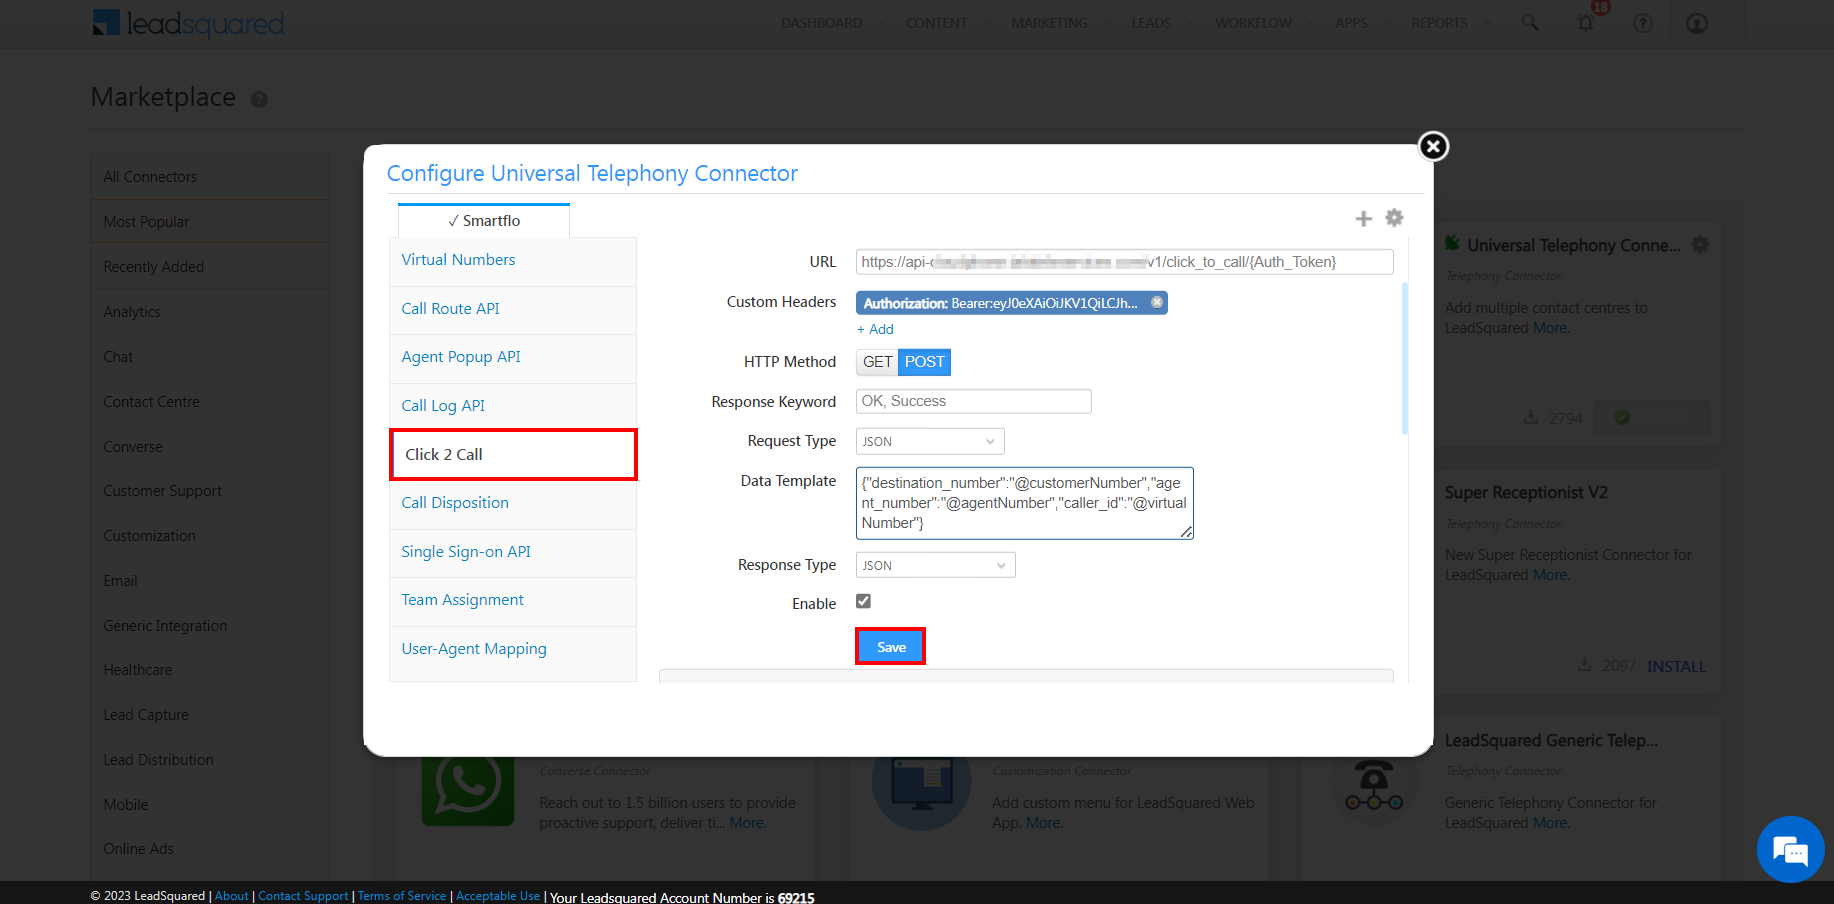Open Universal Telephony Connector card gear
The height and width of the screenshot is (904, 1834).
point(1700,244)
